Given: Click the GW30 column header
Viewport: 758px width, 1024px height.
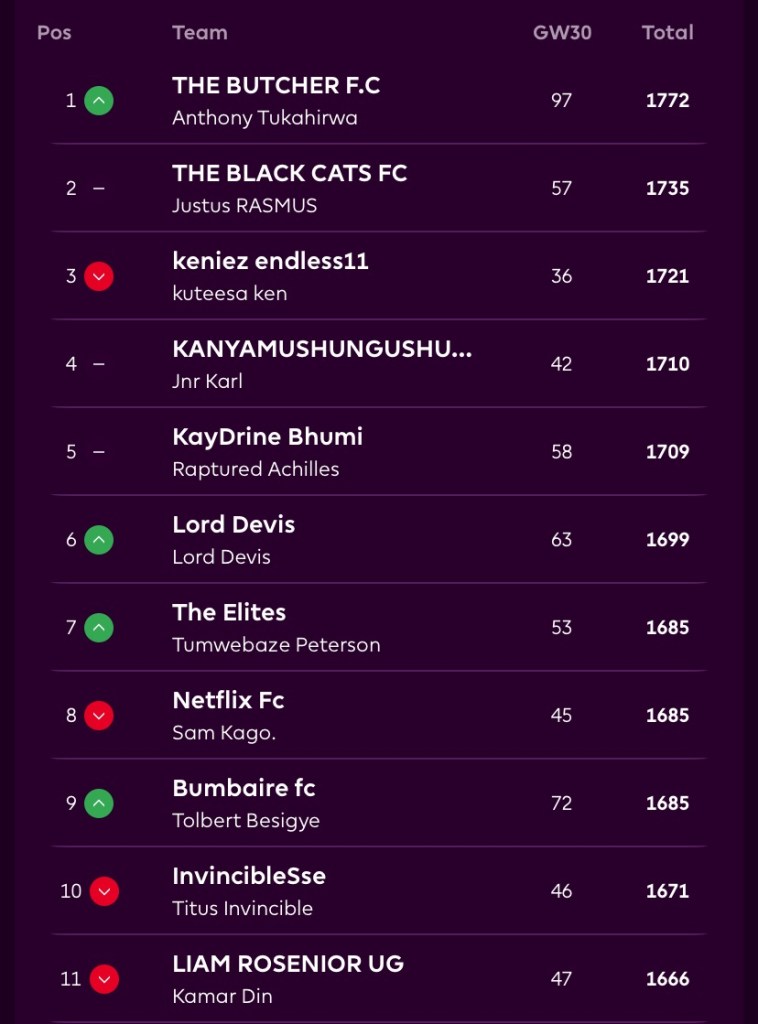Looking at the screenshot, I should (562, 32).
